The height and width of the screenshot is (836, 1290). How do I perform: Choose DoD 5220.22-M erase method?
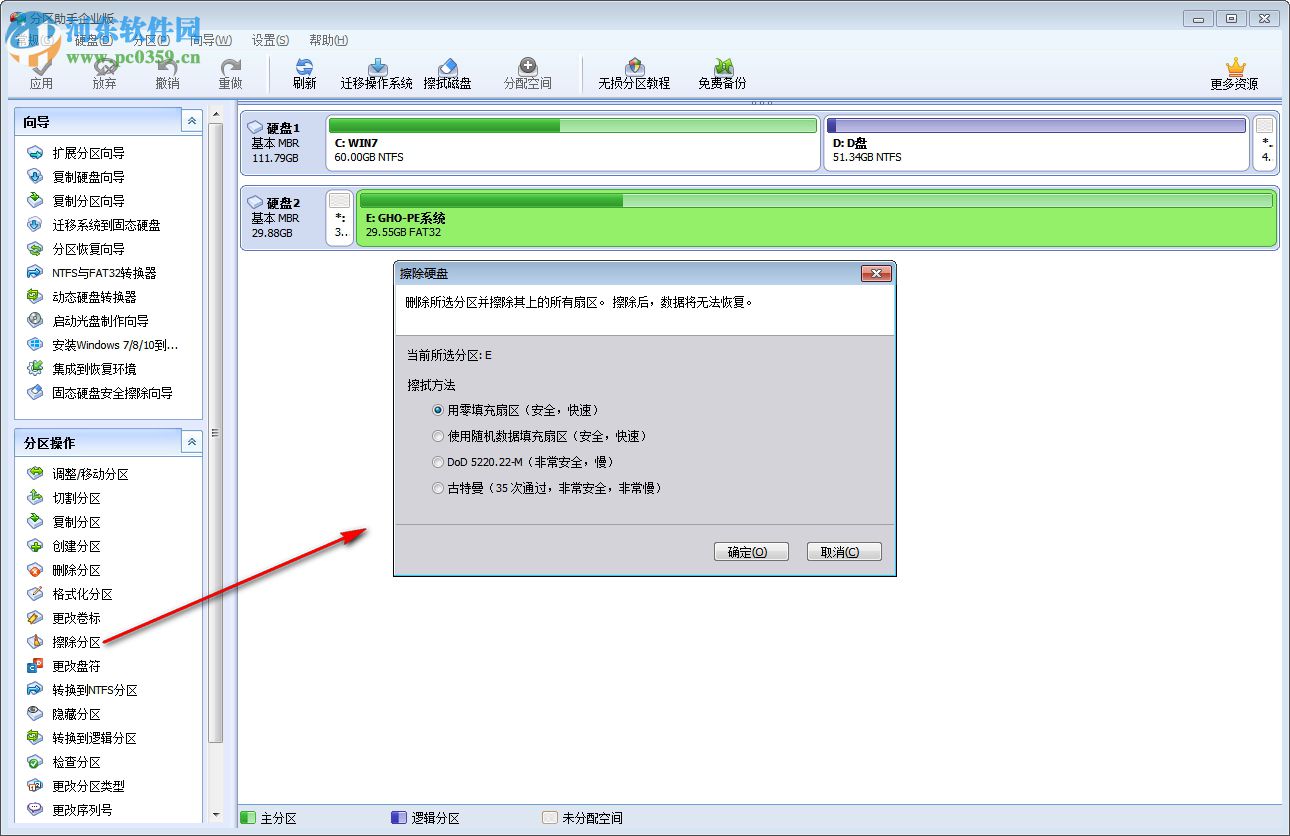tap(437, 462)
